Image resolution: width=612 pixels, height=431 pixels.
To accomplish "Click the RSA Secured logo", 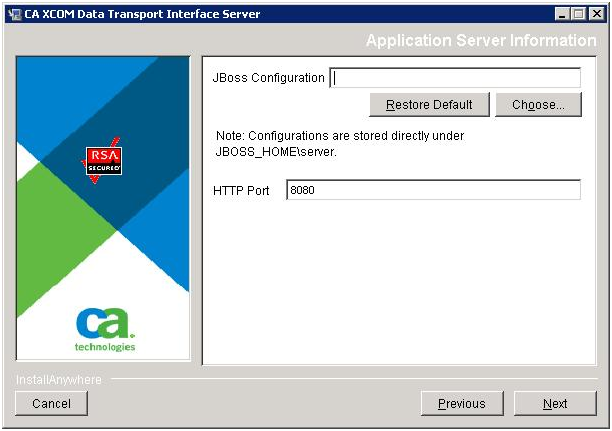I will 102,160.
